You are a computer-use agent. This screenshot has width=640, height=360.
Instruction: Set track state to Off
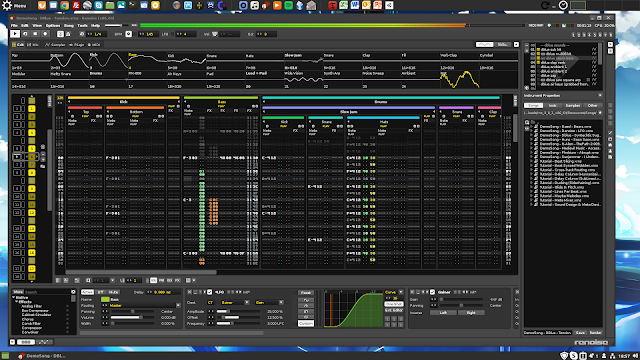point(100,292)
